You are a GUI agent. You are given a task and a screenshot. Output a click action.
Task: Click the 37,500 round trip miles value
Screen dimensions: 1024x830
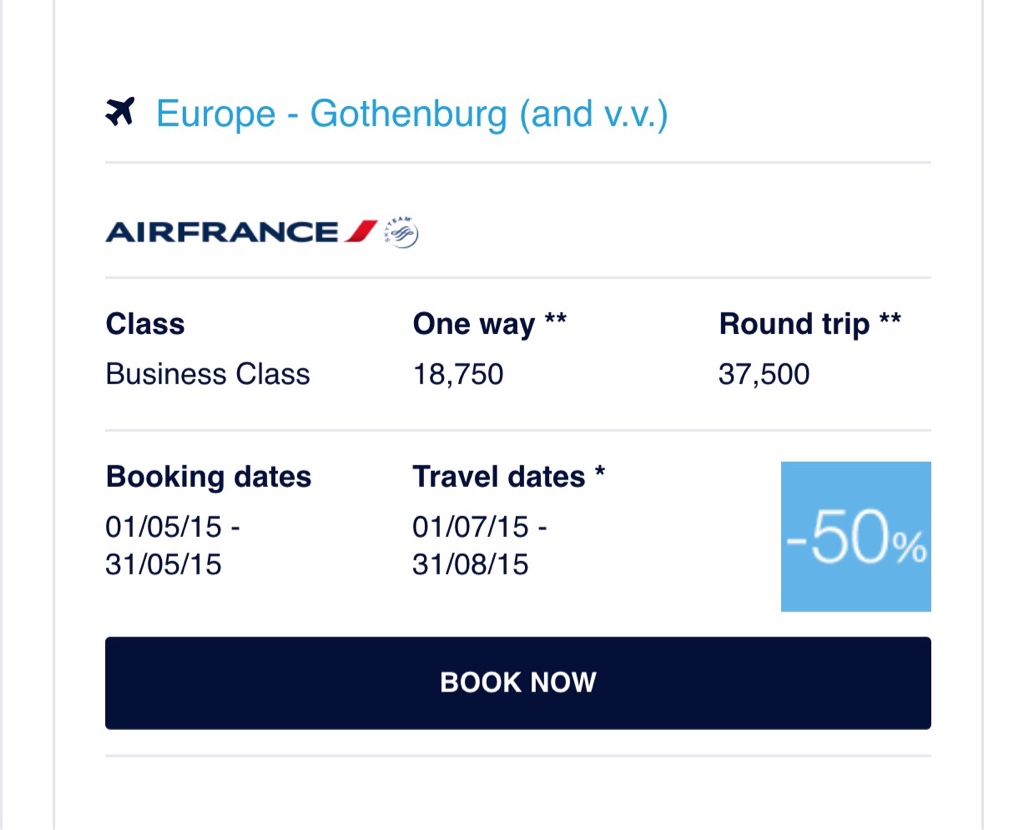click(x=764, y=374)
